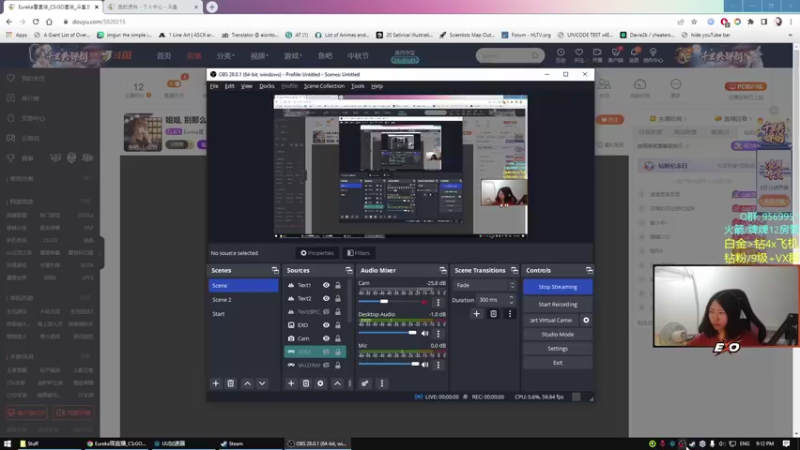Hide the Text2 source
The width and height of the screenshot is (800, 450).
326,298
